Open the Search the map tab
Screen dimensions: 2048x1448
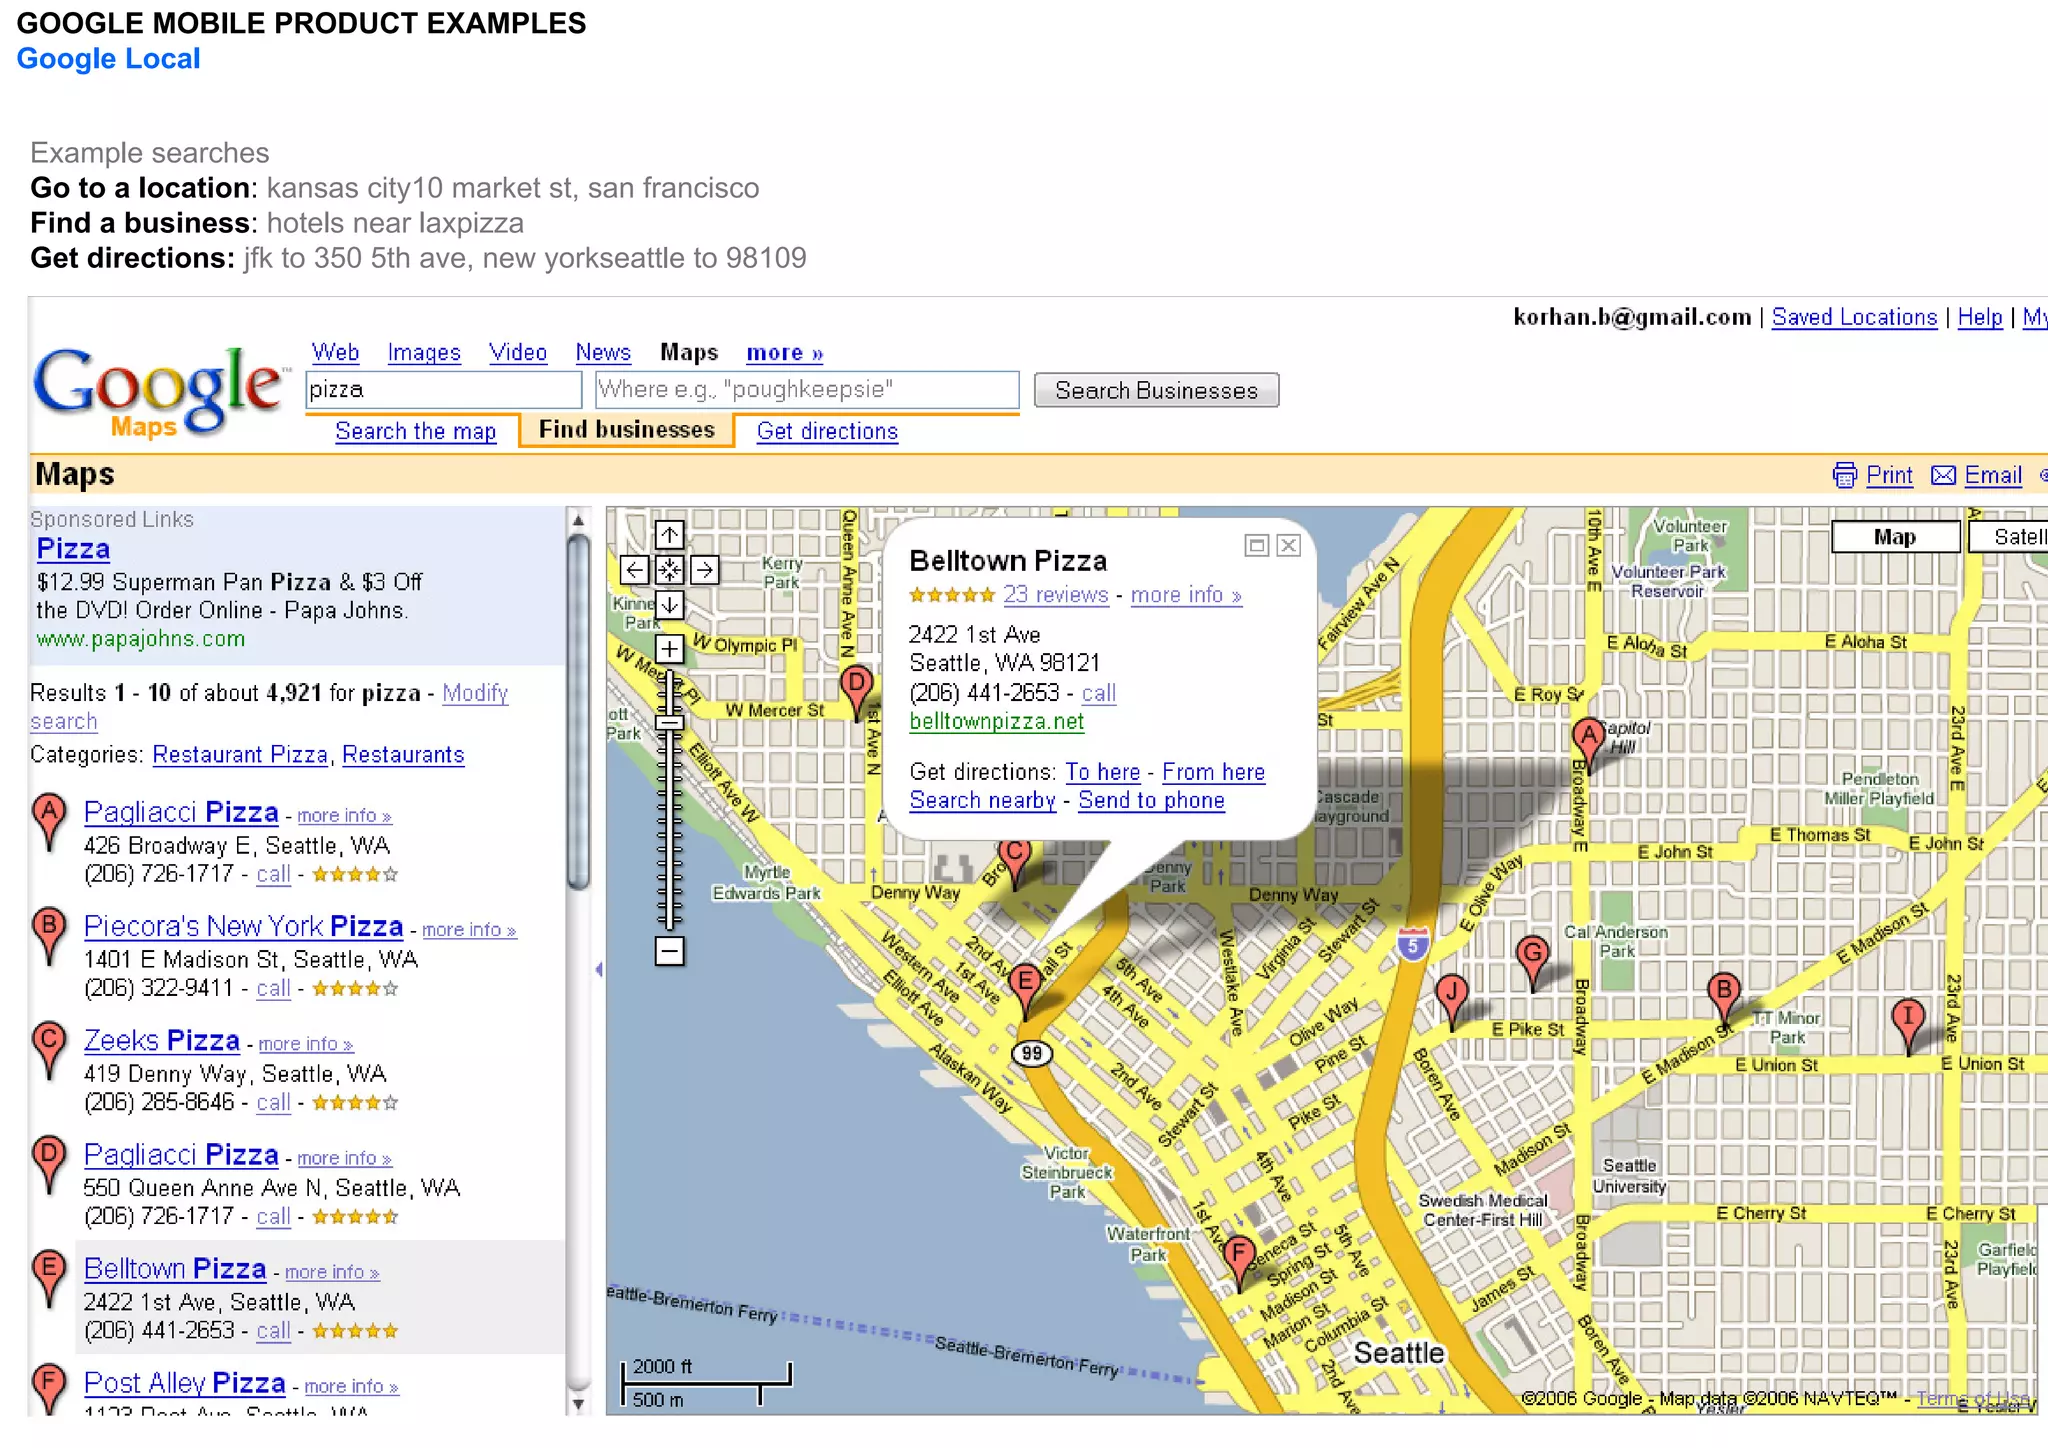[415, 431]
